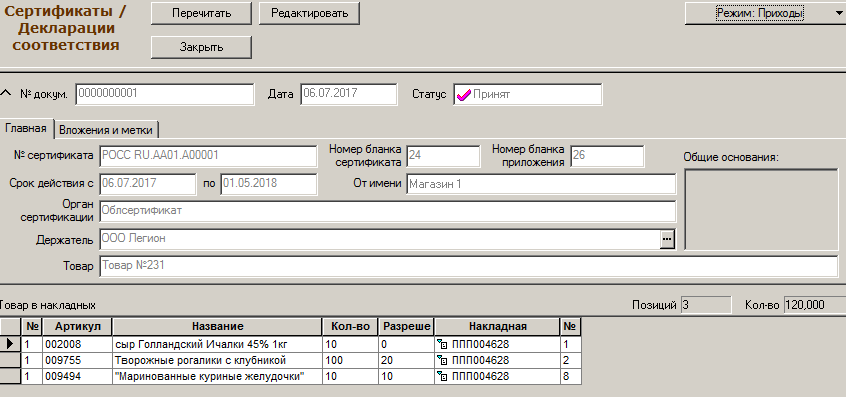The height and width of the screenshot is (397, 846).
Task: Click the Общие основания empty box
Action: pyautogui.click(x=761, y=209)
